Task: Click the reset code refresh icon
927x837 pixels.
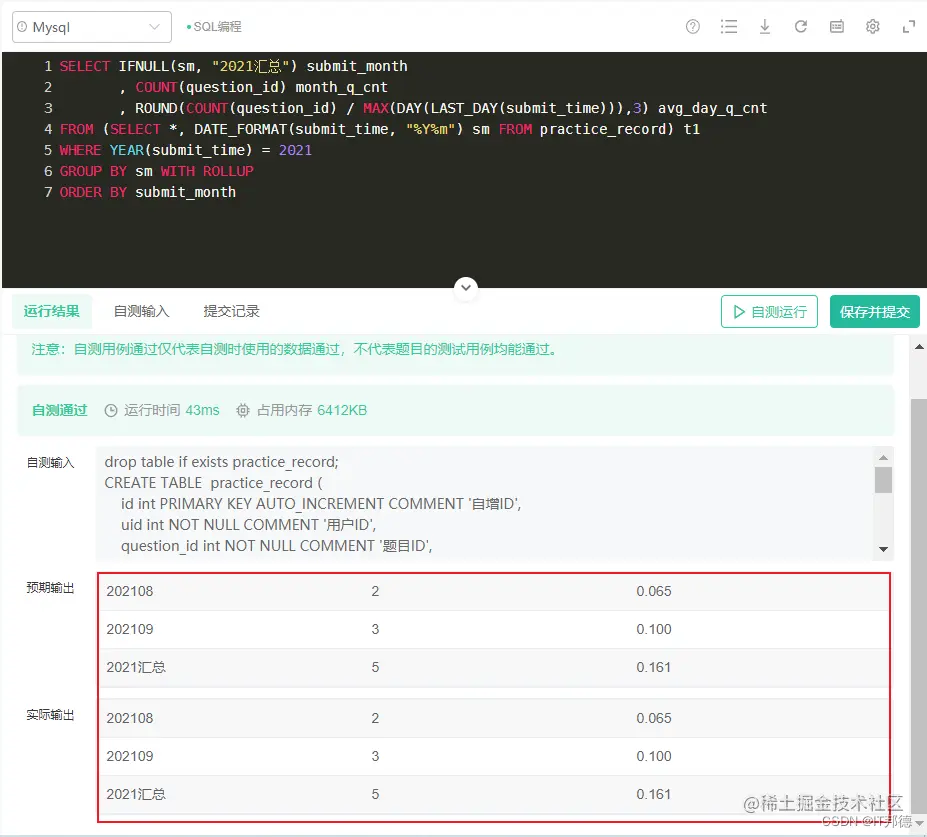Action: 800,27
